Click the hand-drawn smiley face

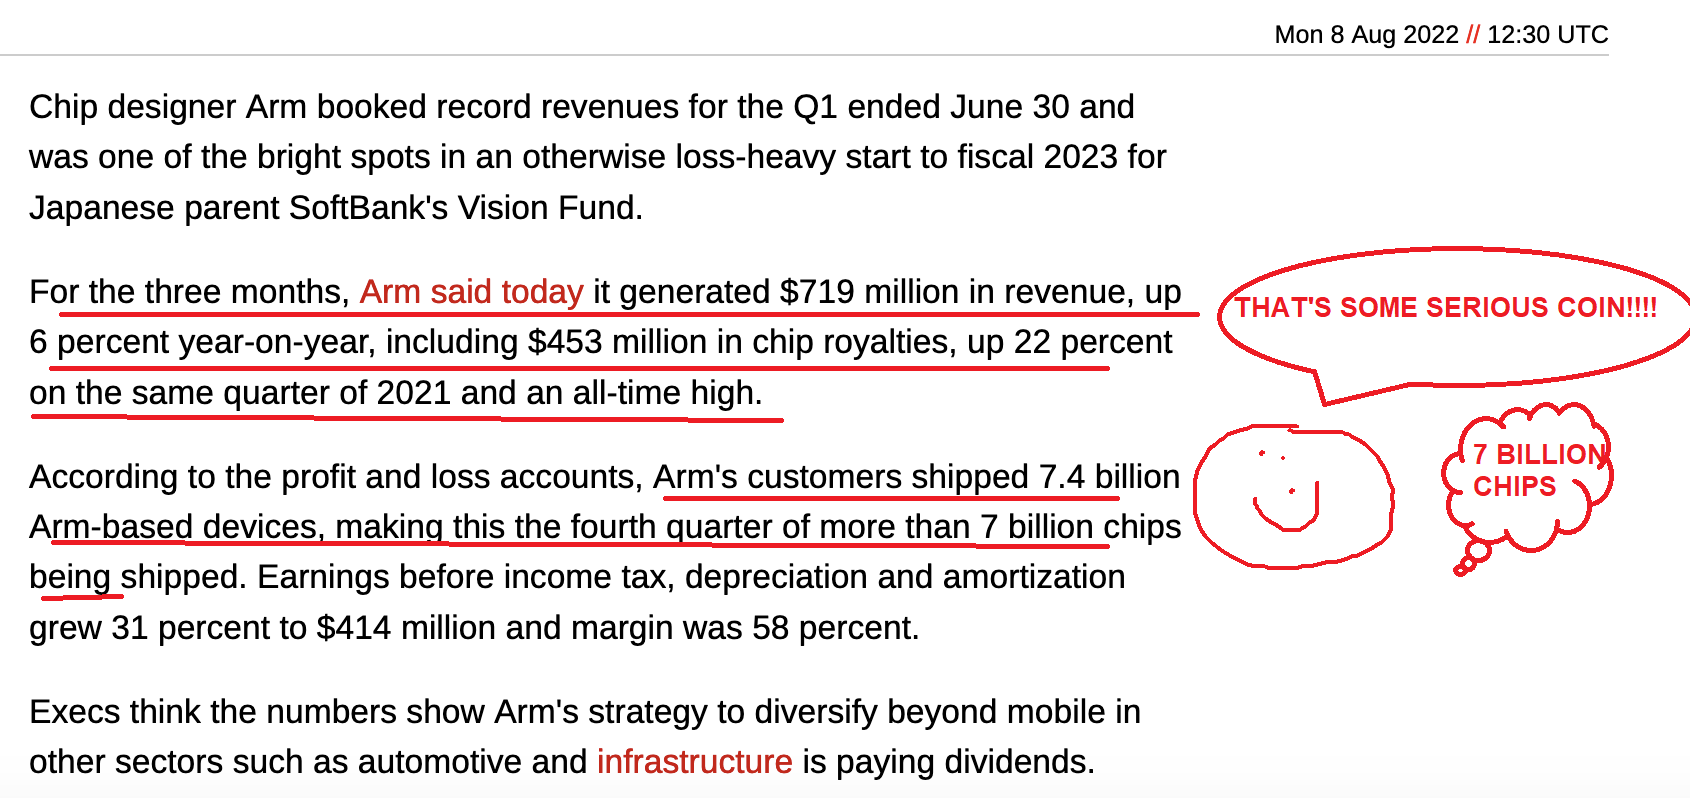coord(1293,497)
